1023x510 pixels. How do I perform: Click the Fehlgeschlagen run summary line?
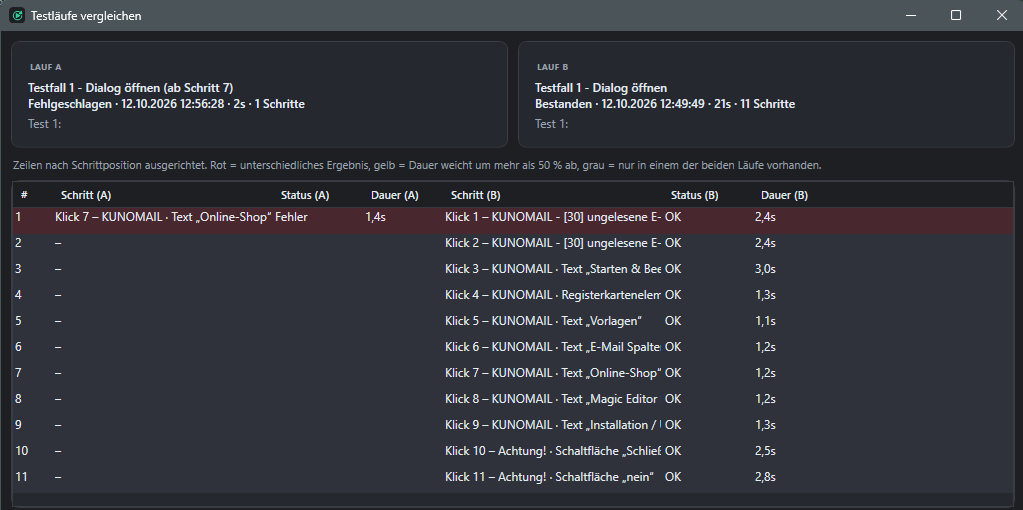coord(166,104)
